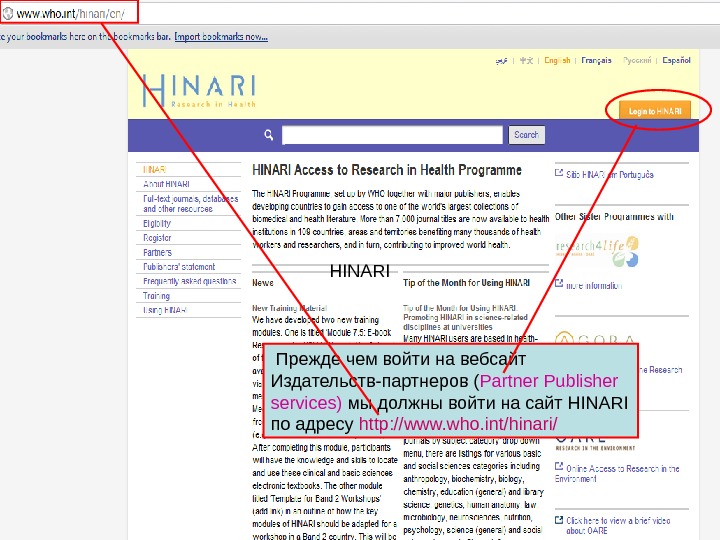Click the Login to HINARI button

pos(655,111)
